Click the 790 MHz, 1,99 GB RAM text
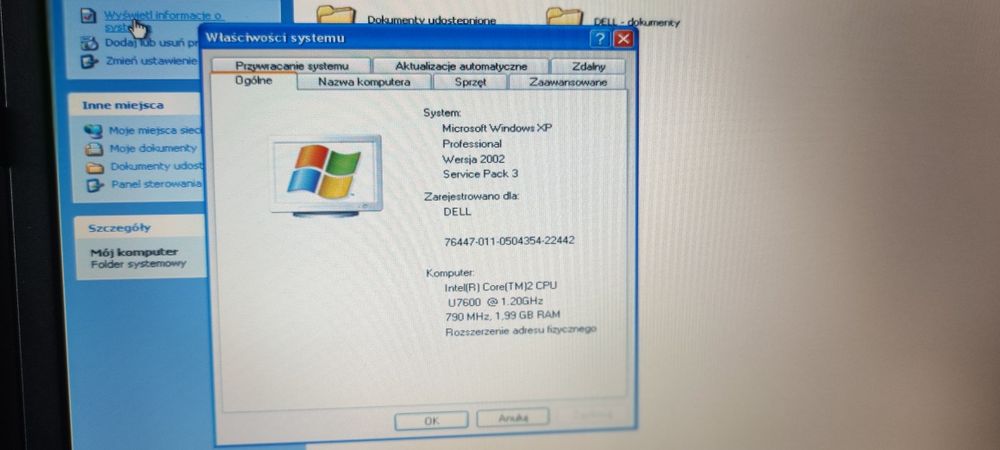 pos(503,316)
